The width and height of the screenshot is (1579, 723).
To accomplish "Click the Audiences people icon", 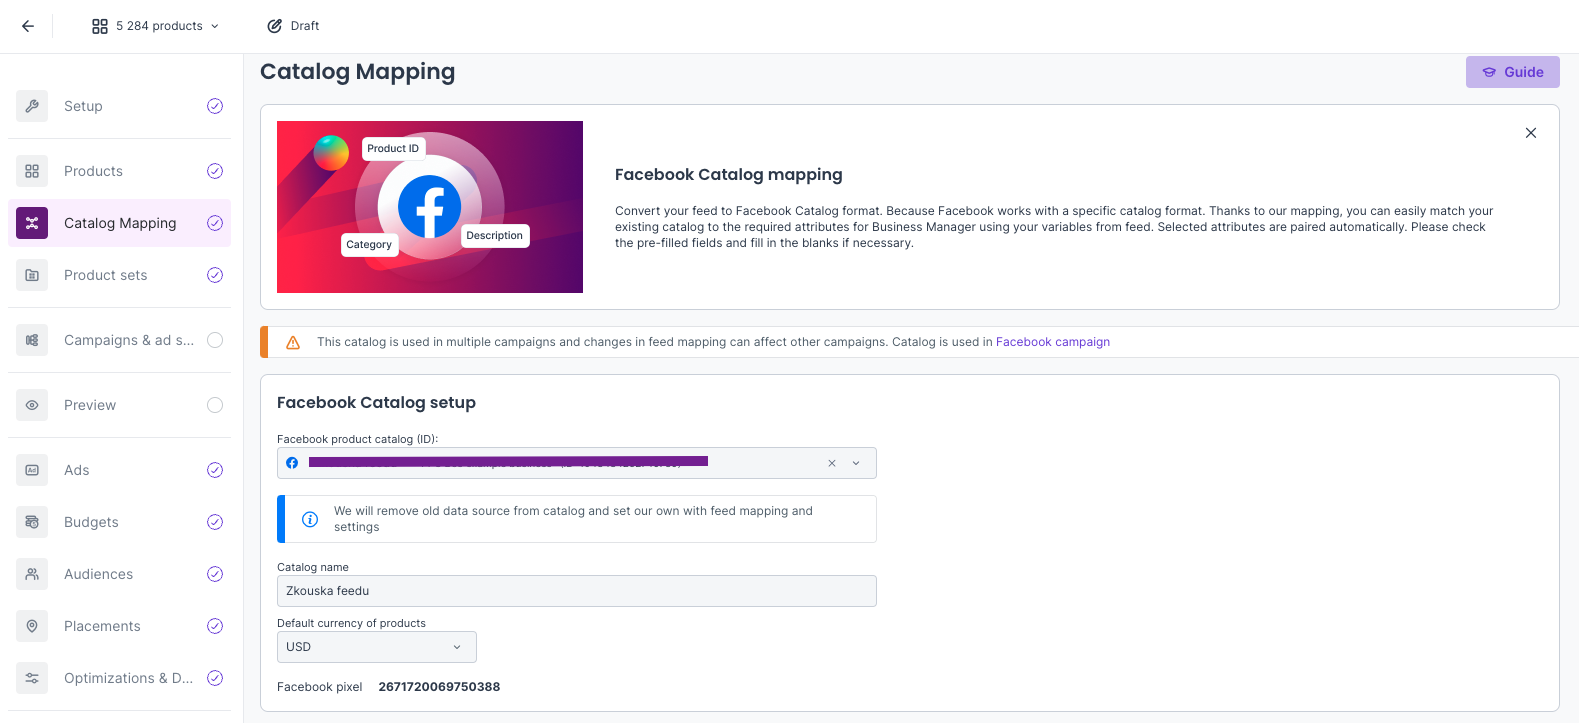I will point(32,574).
